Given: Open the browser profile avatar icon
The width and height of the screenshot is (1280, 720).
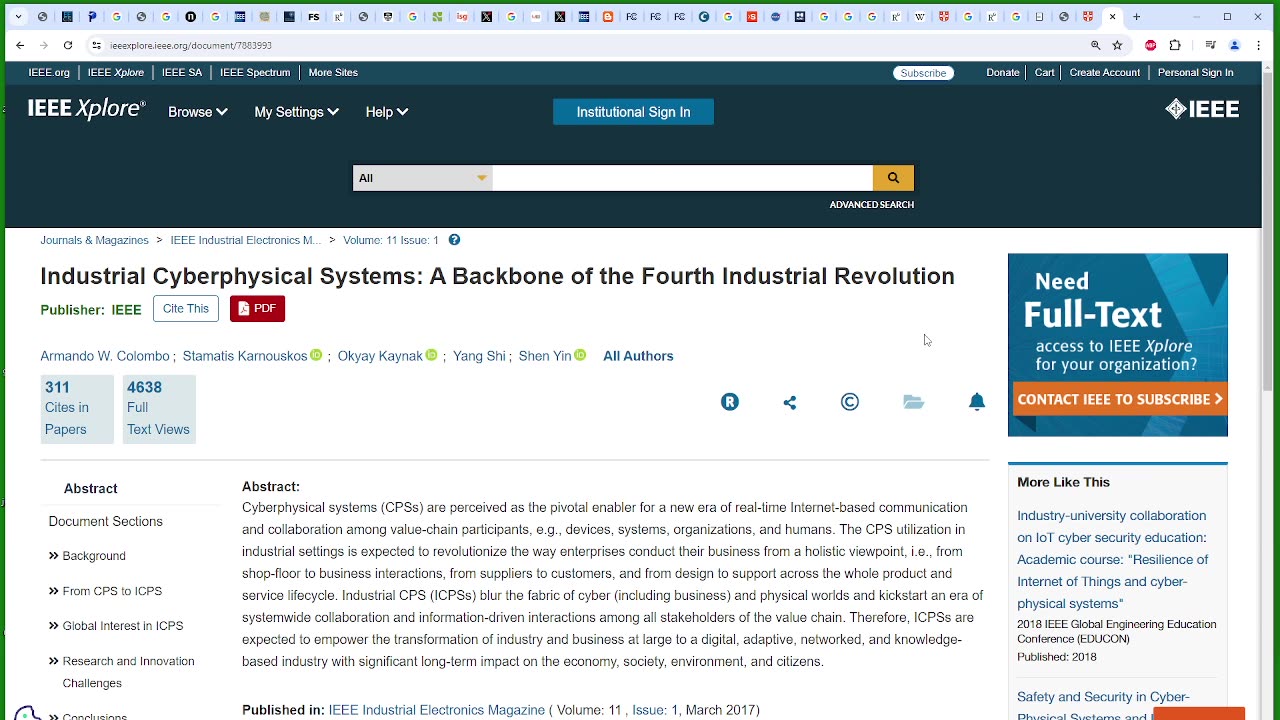Looking at the screenshot, I should pos(1234,45).
